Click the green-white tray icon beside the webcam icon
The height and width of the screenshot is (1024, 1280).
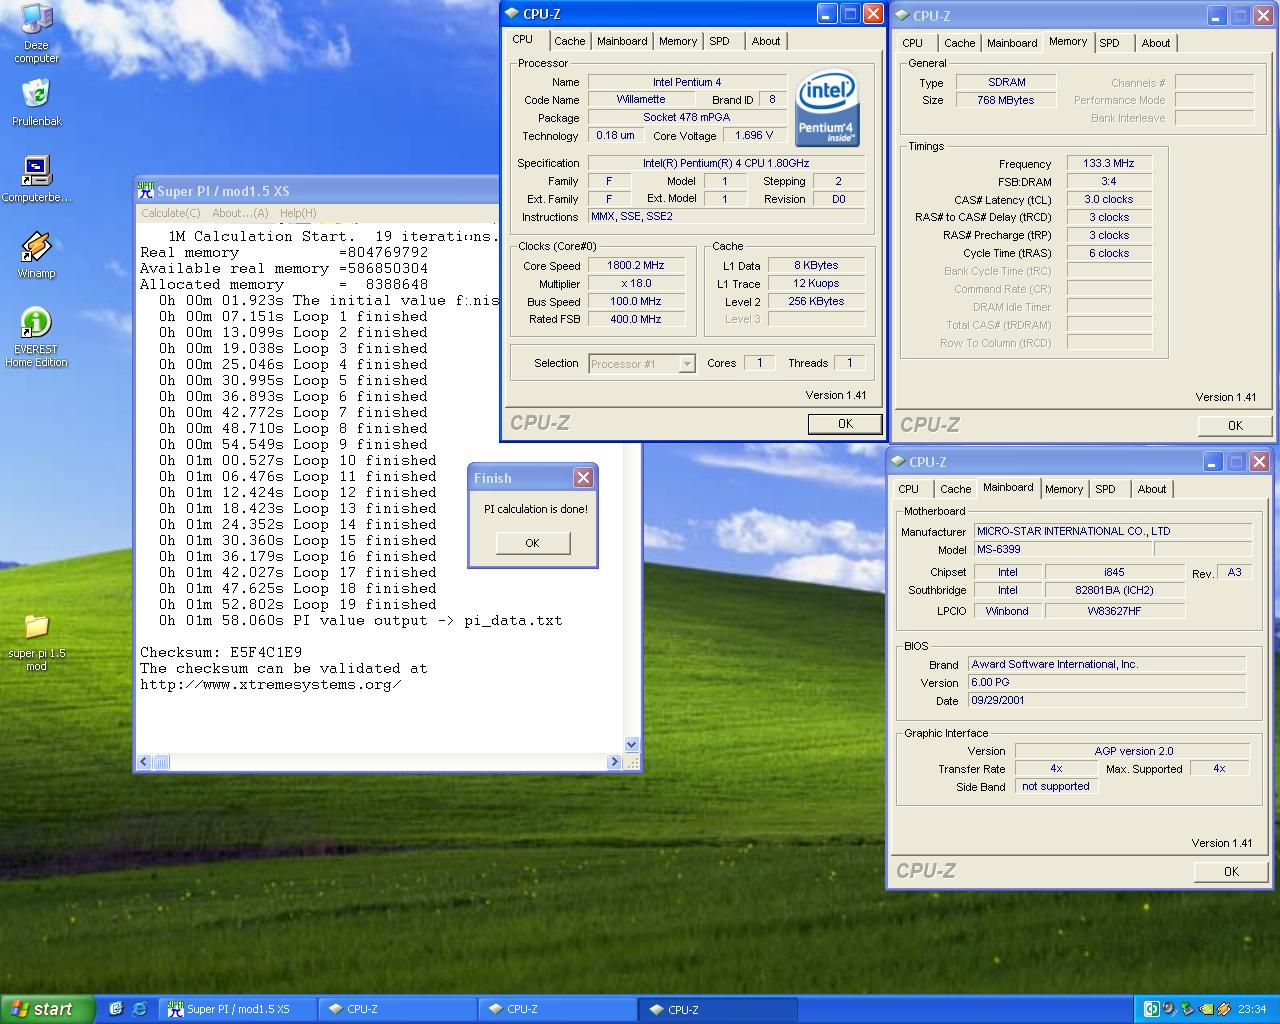(x=1152, y=1009)
